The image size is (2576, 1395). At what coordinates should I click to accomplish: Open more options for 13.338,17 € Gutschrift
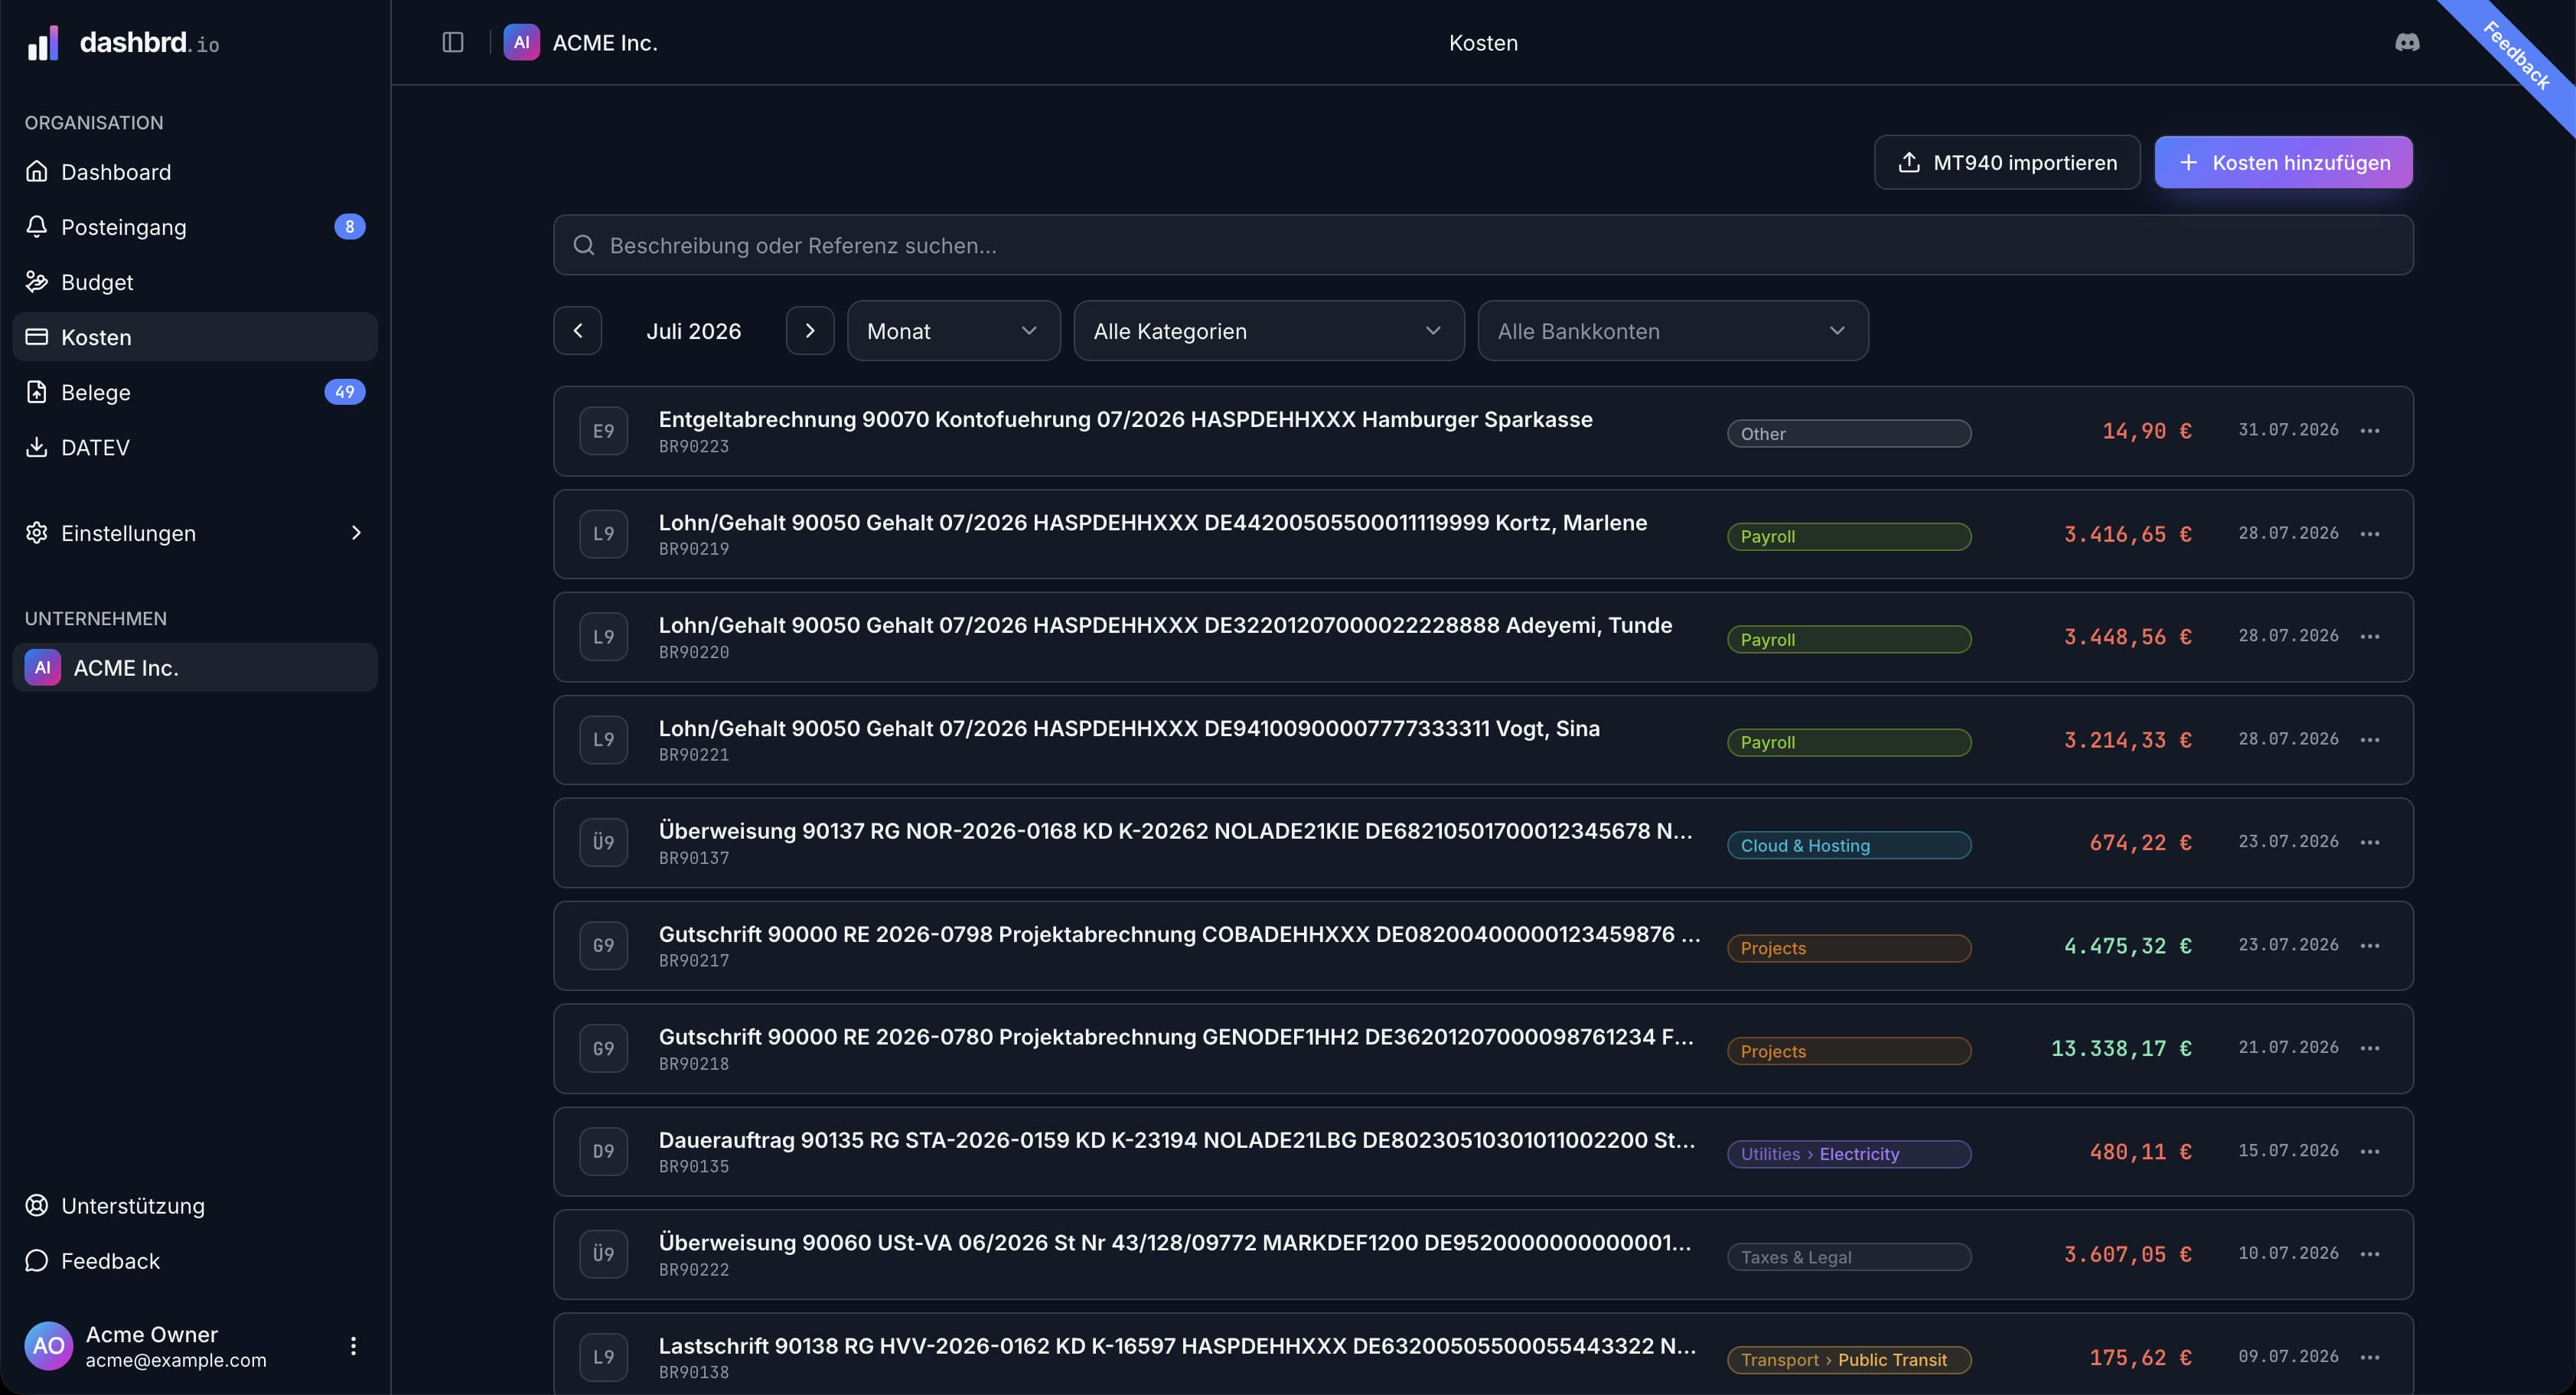tap(2370, 1048)
